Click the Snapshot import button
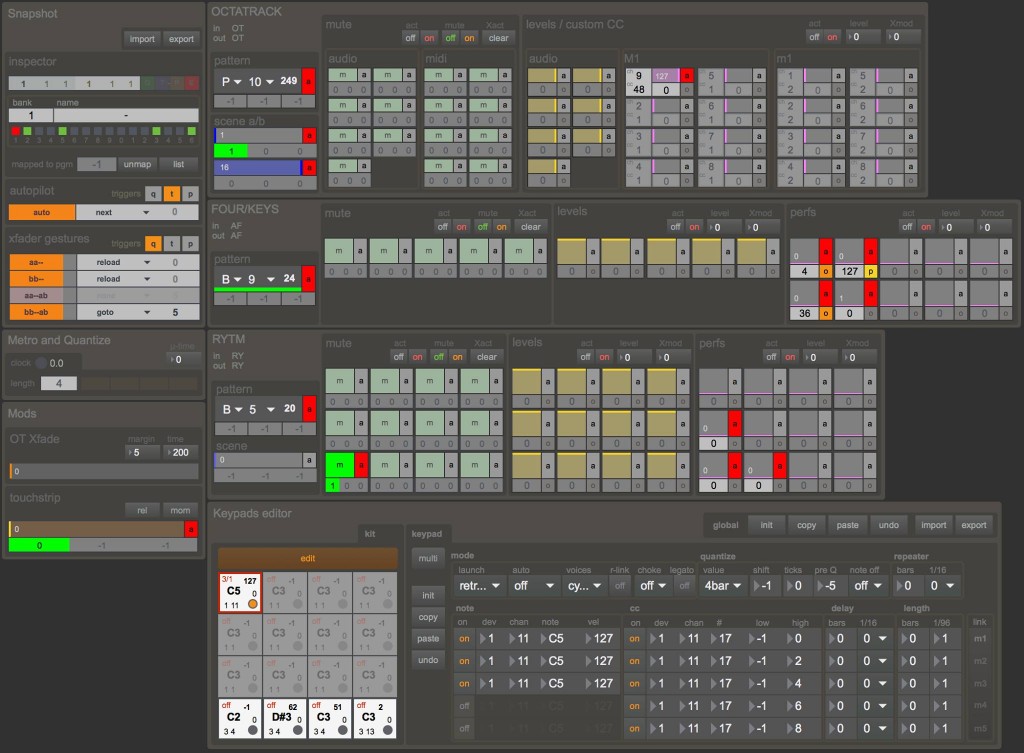The width and height of the screenshot is (1024, 753). [x=142, y=39]
